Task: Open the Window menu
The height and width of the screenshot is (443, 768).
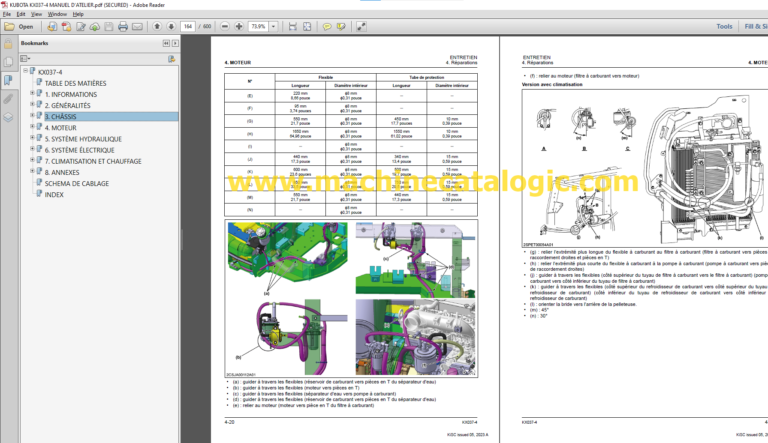Action: (x=57, y=14)
